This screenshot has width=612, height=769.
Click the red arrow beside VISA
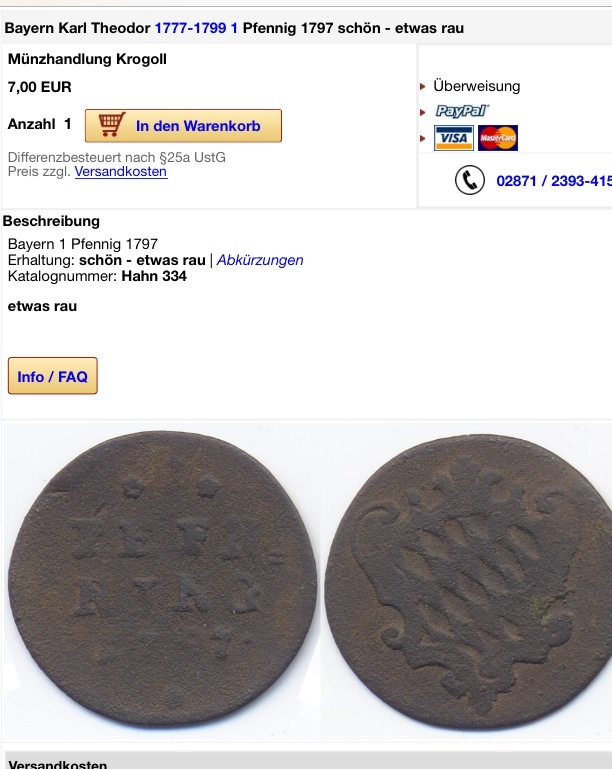coord(423,138)
